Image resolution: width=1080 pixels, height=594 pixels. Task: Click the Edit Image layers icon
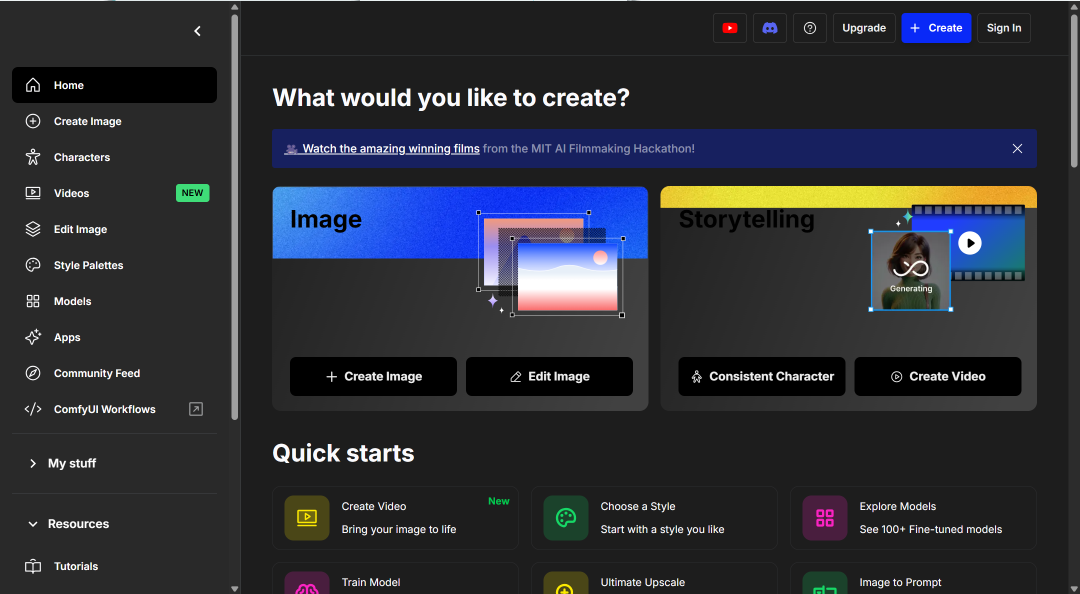coord(33,229)
